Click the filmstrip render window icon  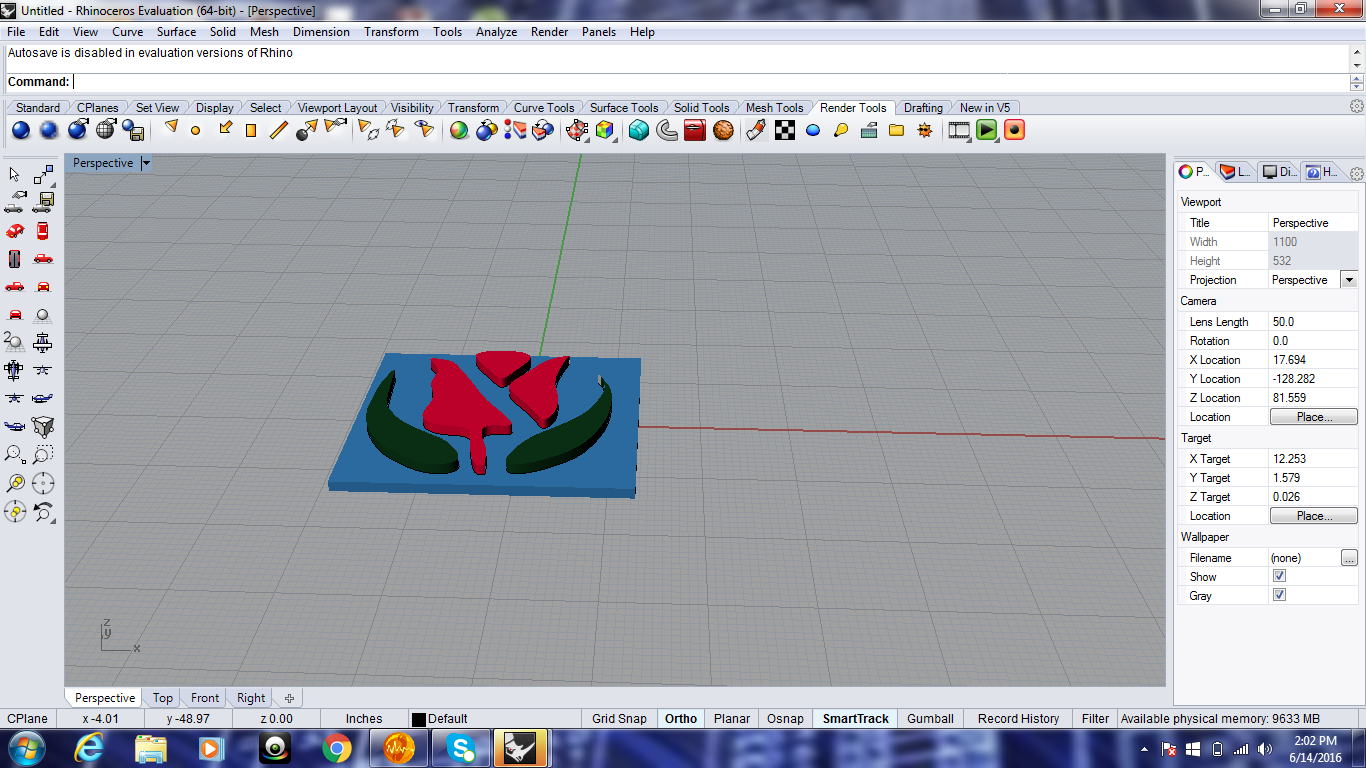pos(960,130)
